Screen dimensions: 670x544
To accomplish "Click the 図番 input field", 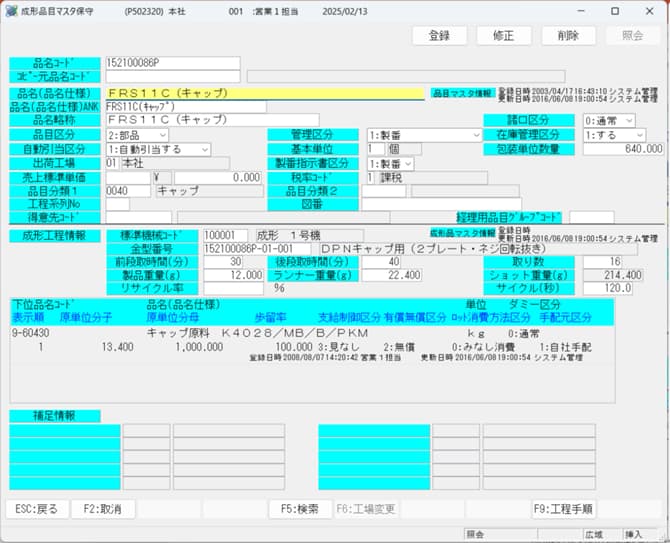I will [x=441, y=204].
